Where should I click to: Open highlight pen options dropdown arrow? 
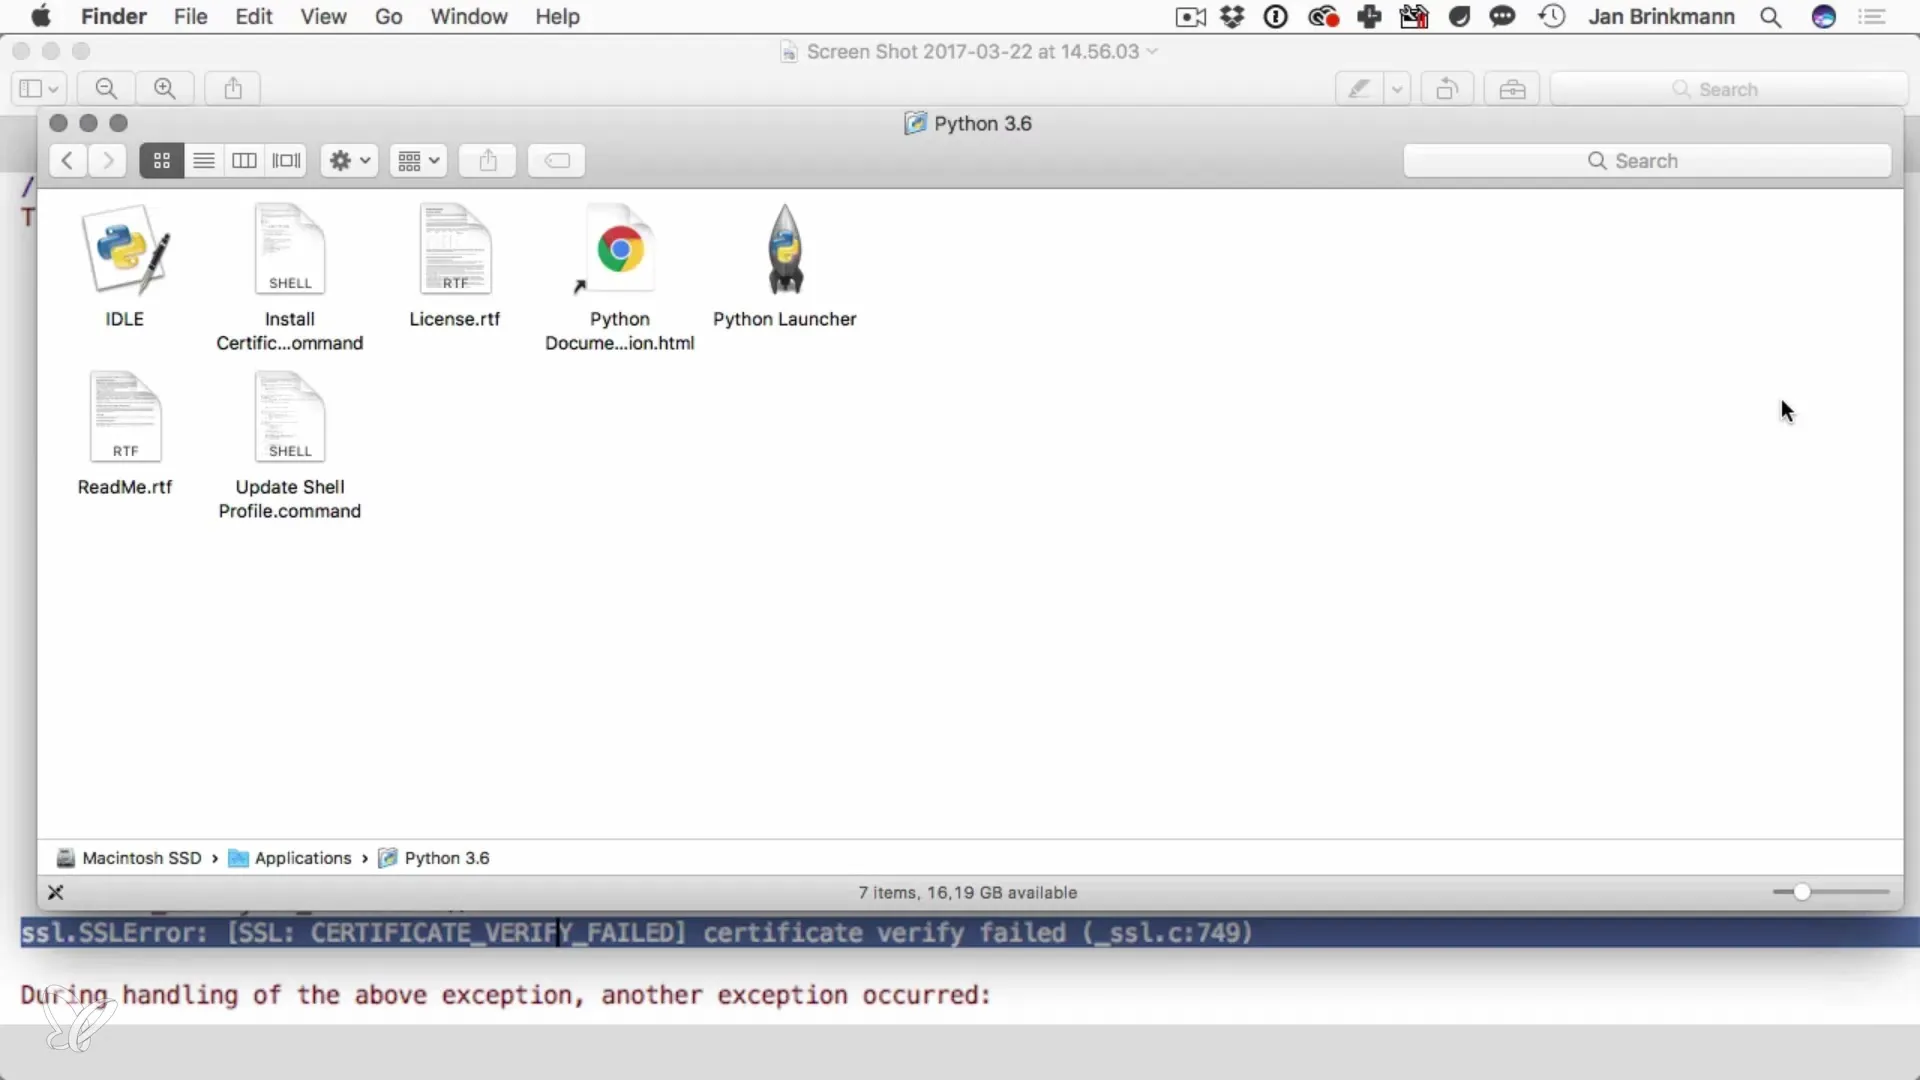click(1397, 89)
